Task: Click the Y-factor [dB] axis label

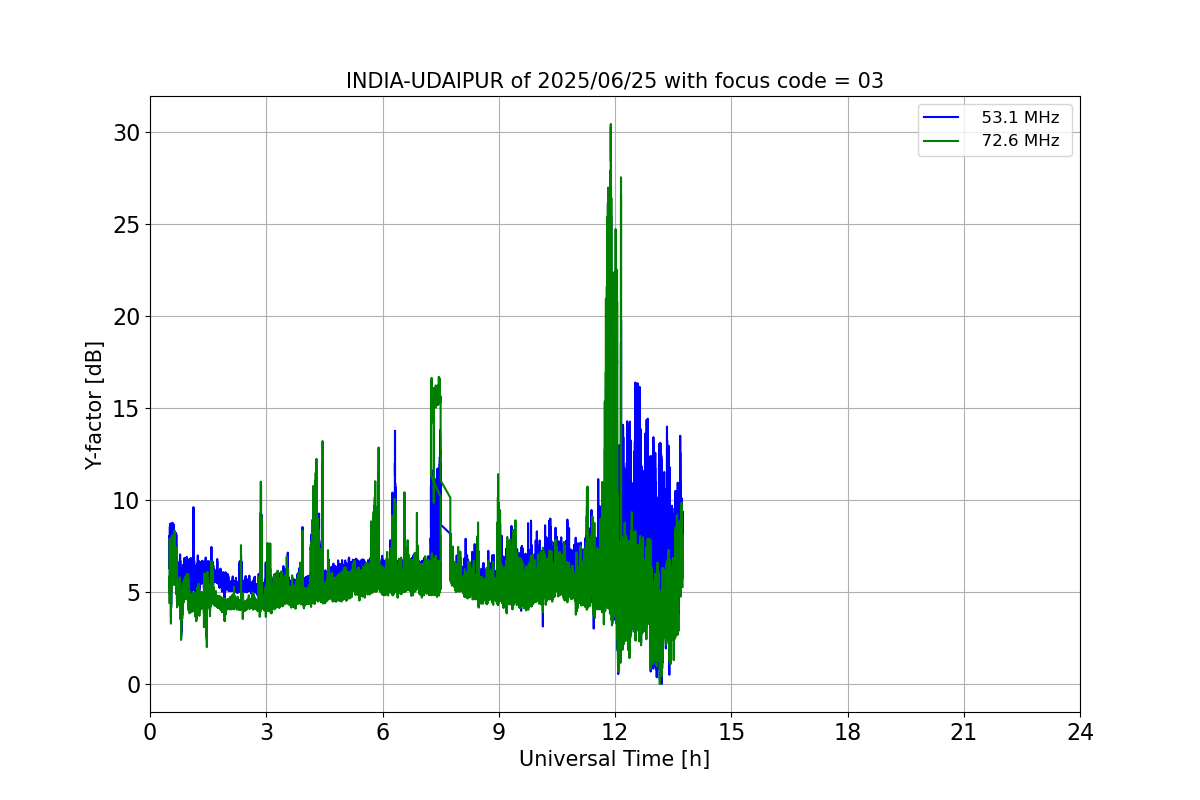Action: 93,405
